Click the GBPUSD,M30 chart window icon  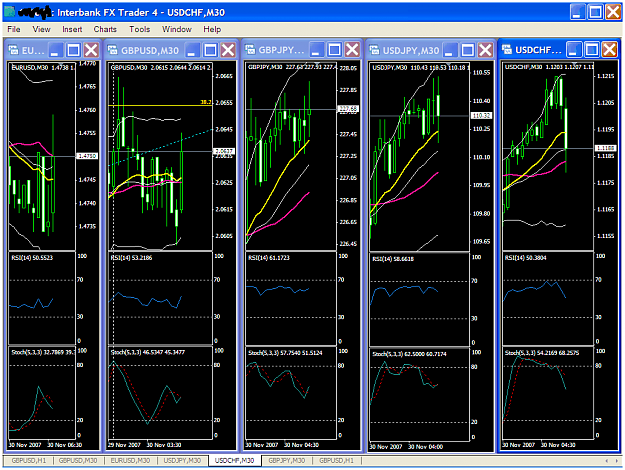click(113, 50)
